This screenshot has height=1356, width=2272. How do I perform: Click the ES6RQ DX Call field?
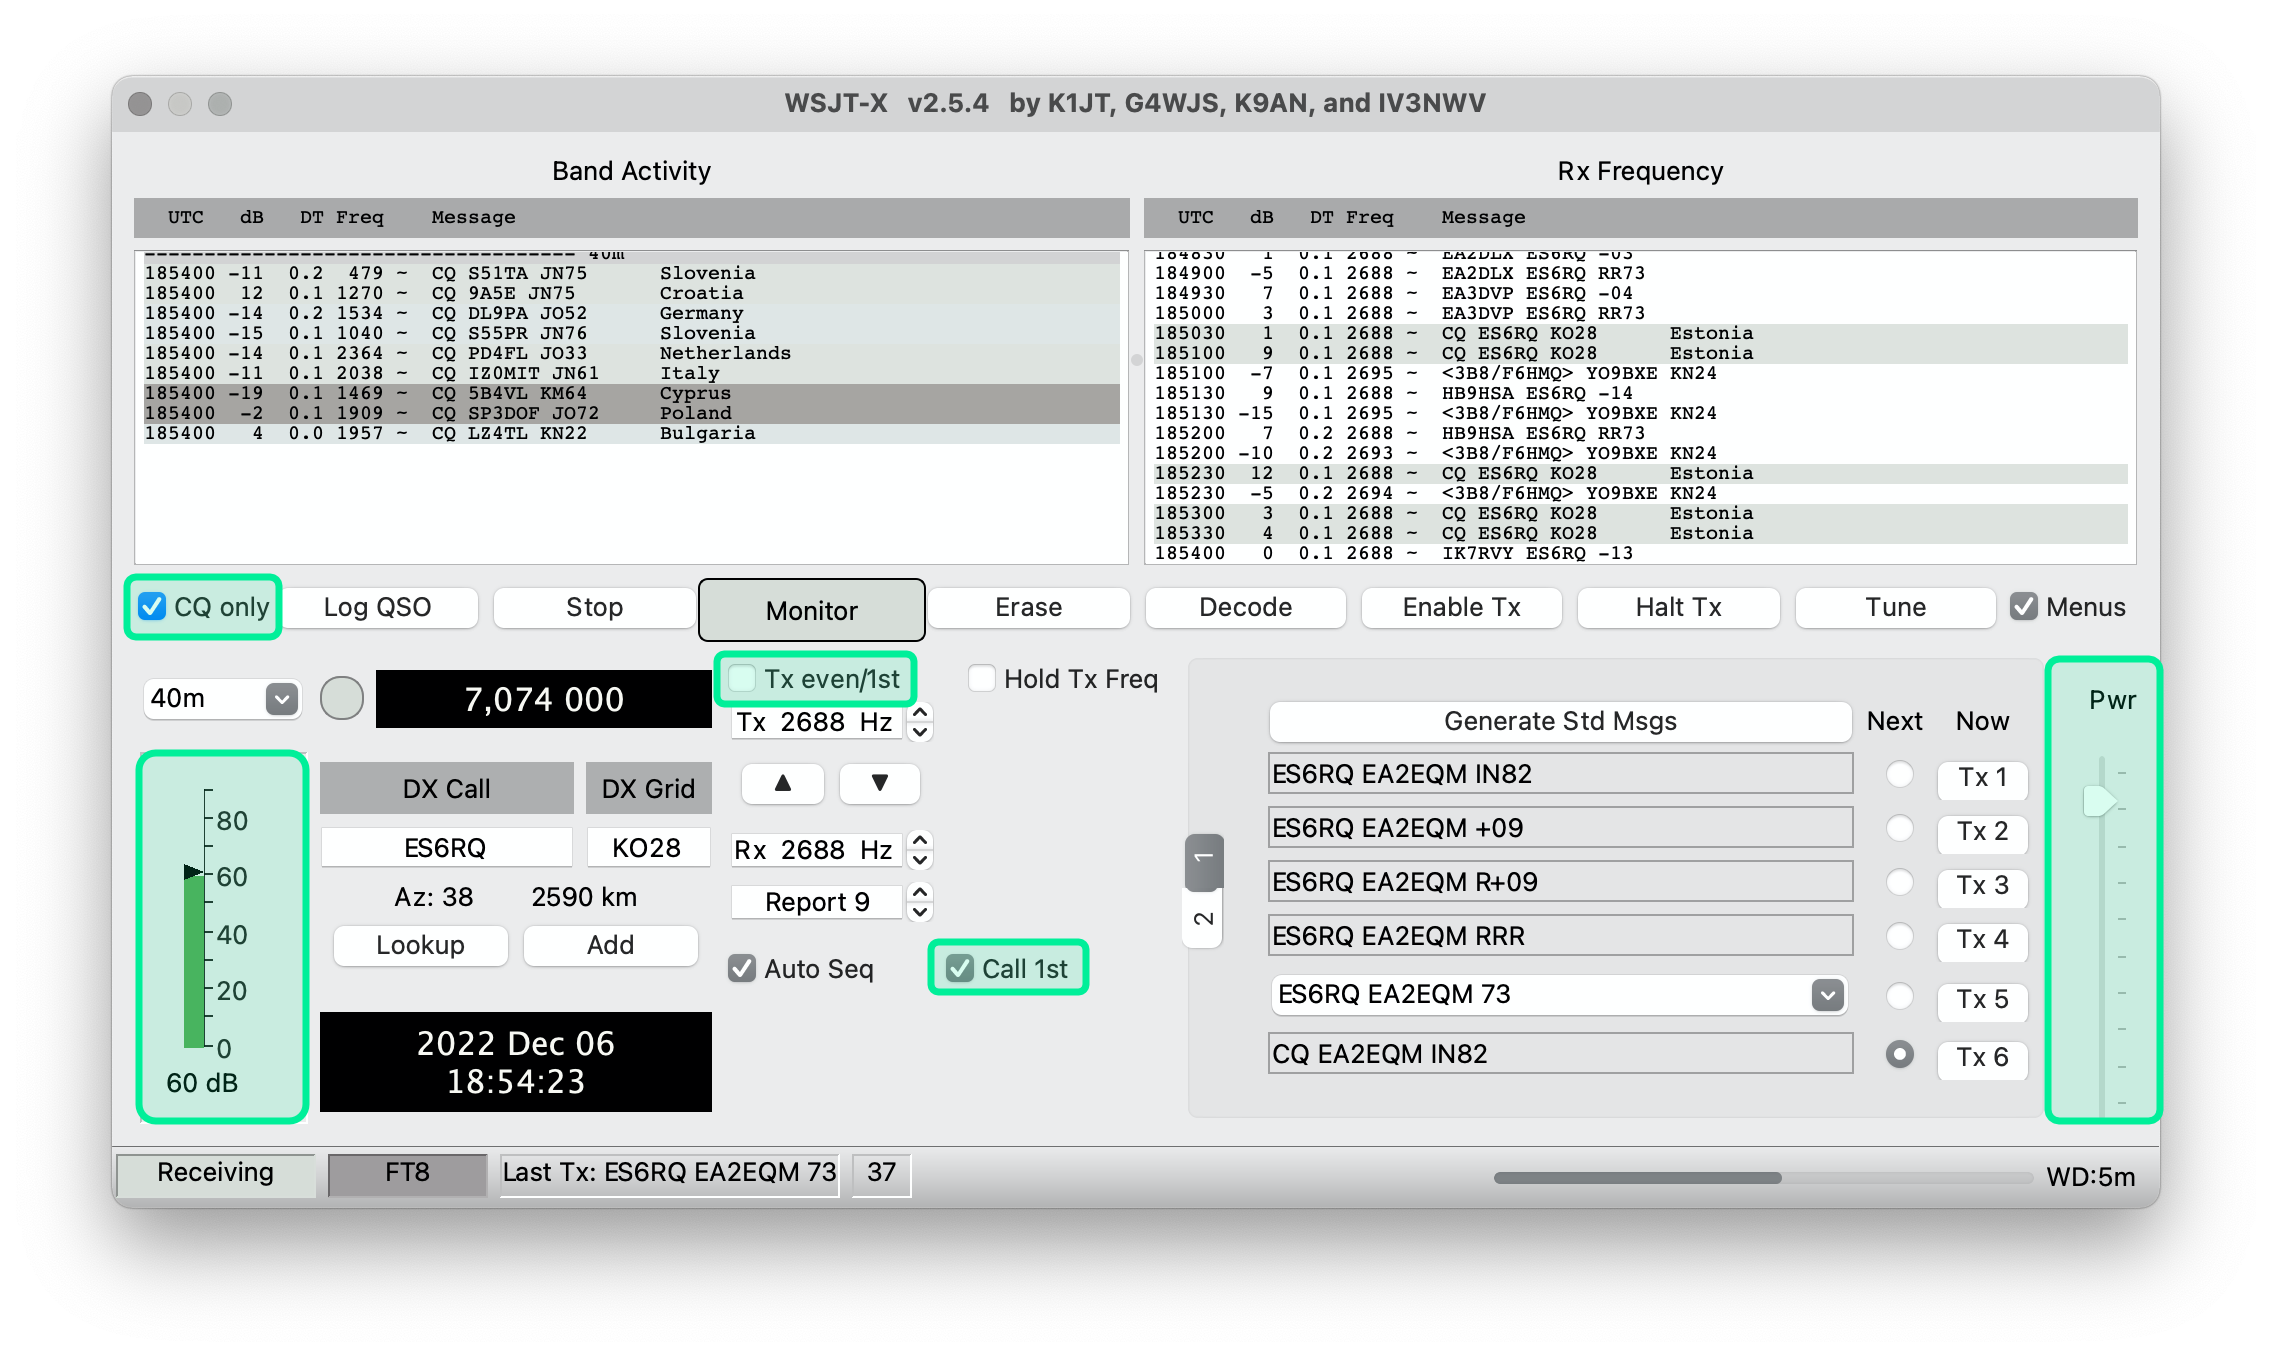(x=446, y=847)
